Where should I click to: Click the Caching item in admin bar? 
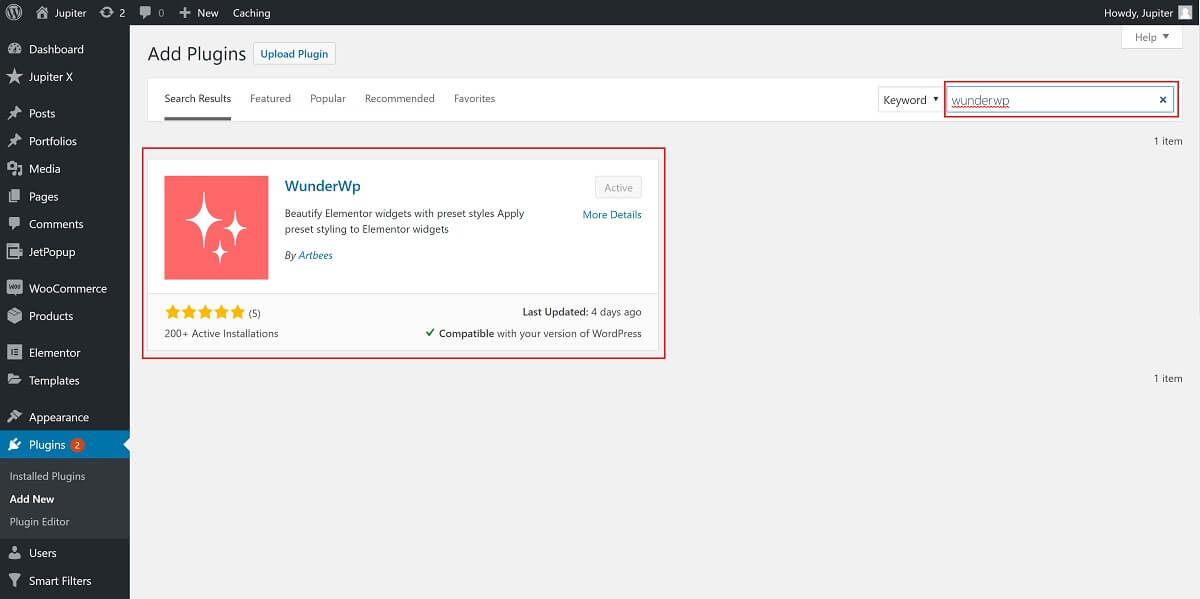pos(251,13)
